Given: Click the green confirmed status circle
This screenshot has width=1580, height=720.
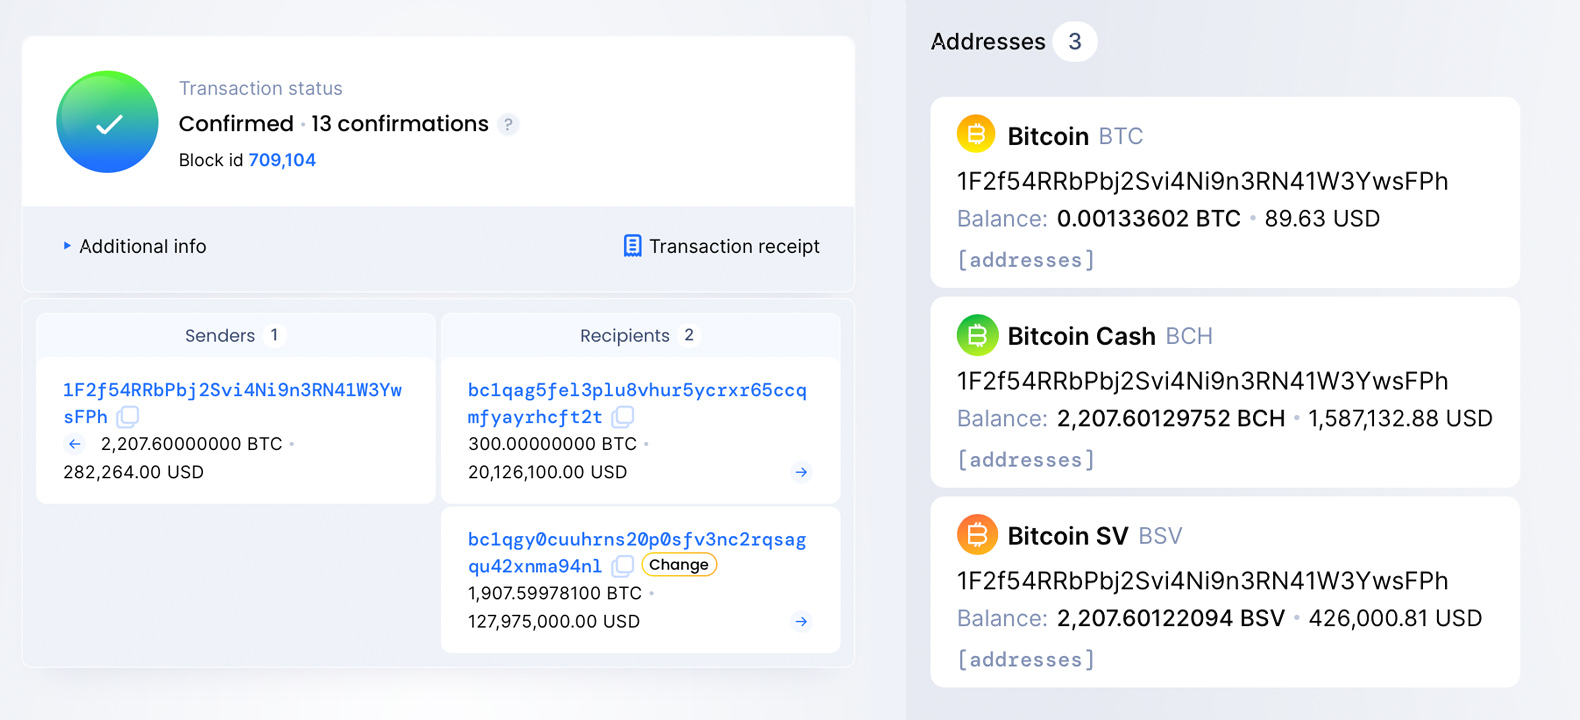Looking at the screenshot, I should click(x=107, y=122).
